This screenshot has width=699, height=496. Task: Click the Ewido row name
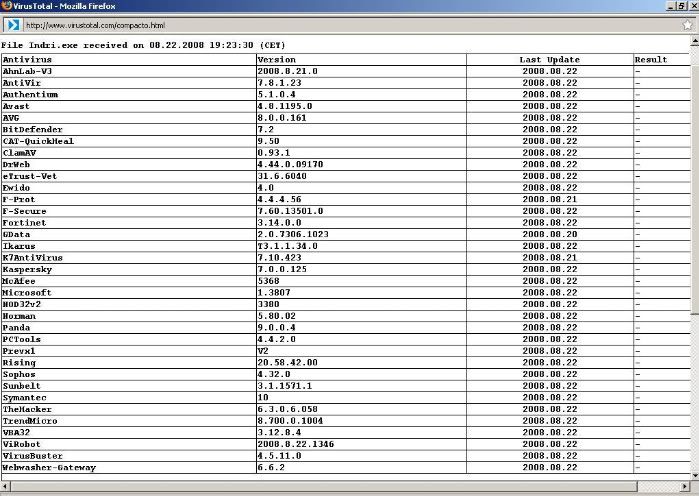pyautogui.click(x=16, y=188)
